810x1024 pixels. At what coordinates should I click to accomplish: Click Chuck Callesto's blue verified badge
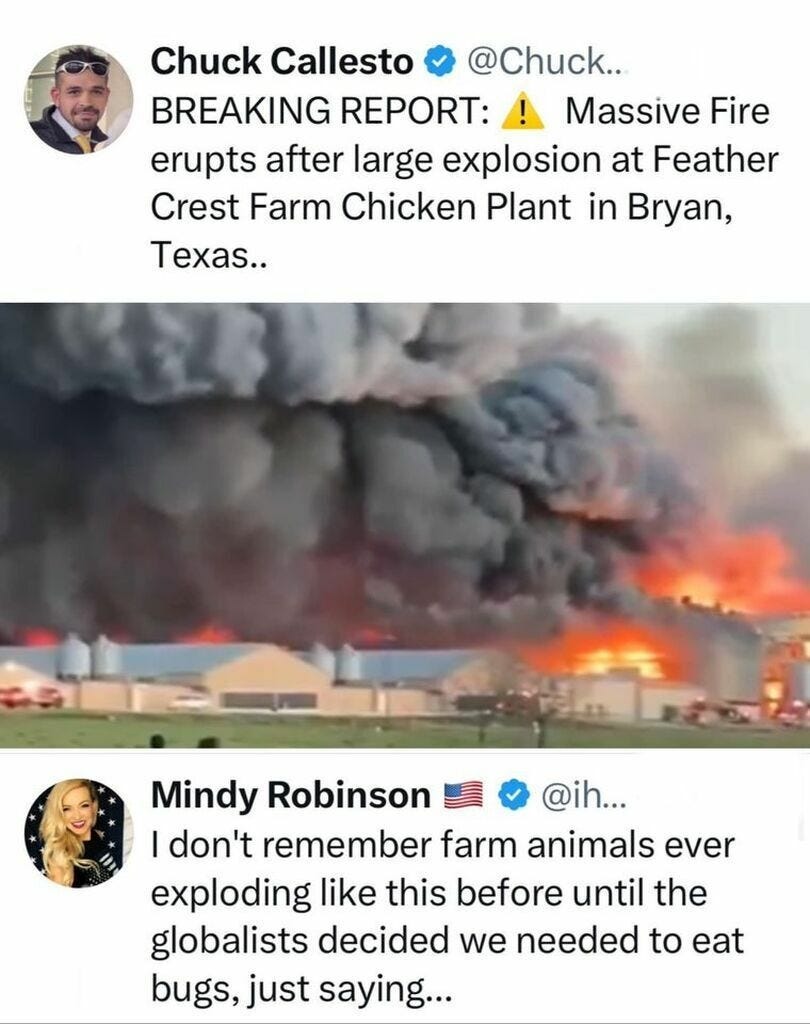(x=440, y=62)
